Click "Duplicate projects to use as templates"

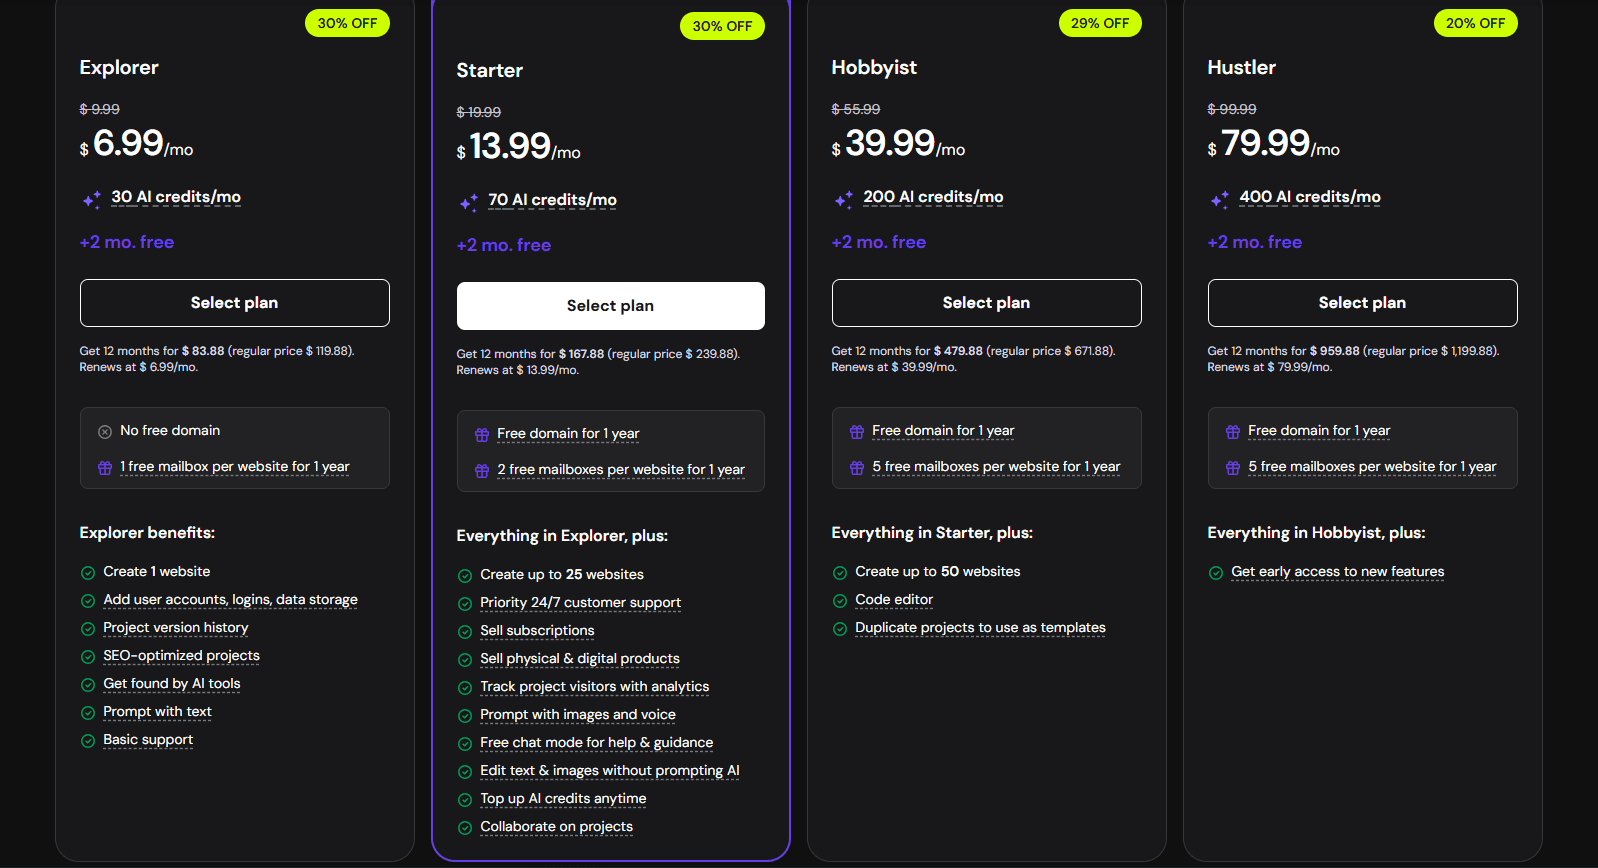pyautogui.click(x=980, y=627)
